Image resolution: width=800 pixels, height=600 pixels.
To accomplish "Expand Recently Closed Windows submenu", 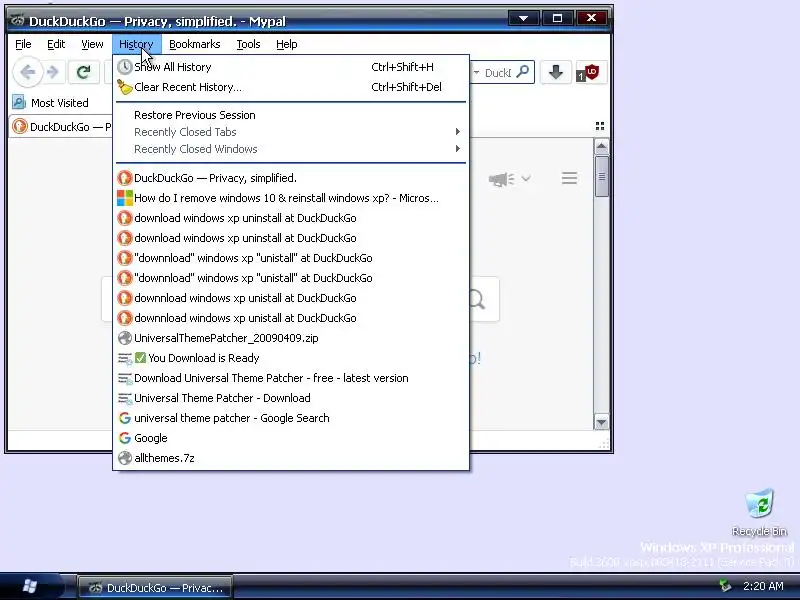I will pos(291,149).
